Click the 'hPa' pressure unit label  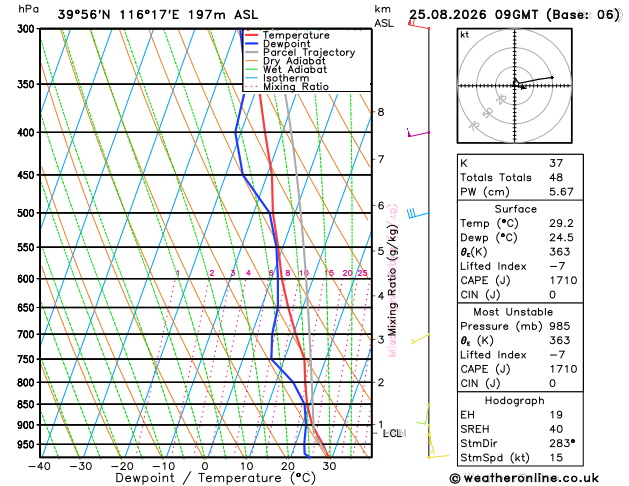point(28,9)
